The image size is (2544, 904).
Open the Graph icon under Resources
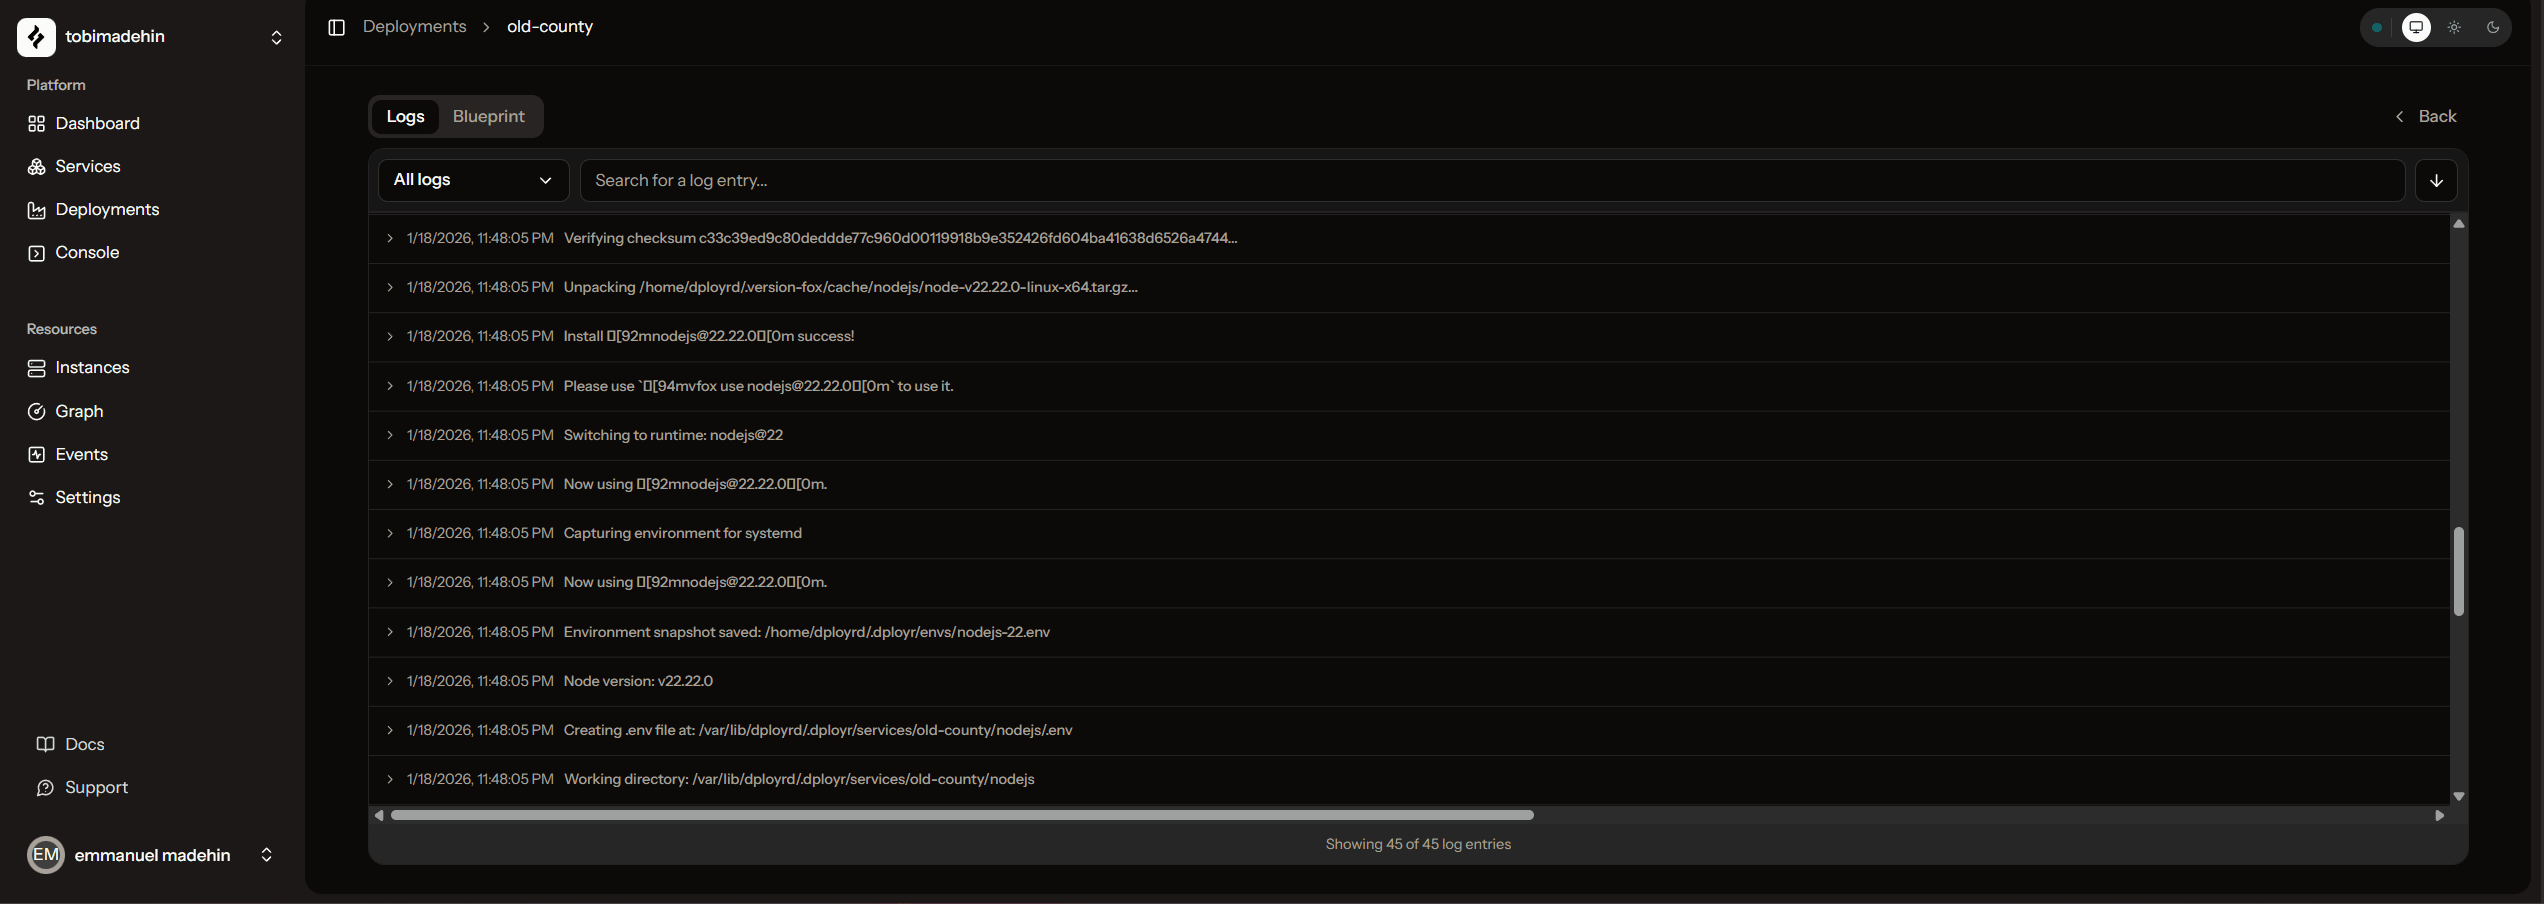pyautogui.click(x=37, y=412)
